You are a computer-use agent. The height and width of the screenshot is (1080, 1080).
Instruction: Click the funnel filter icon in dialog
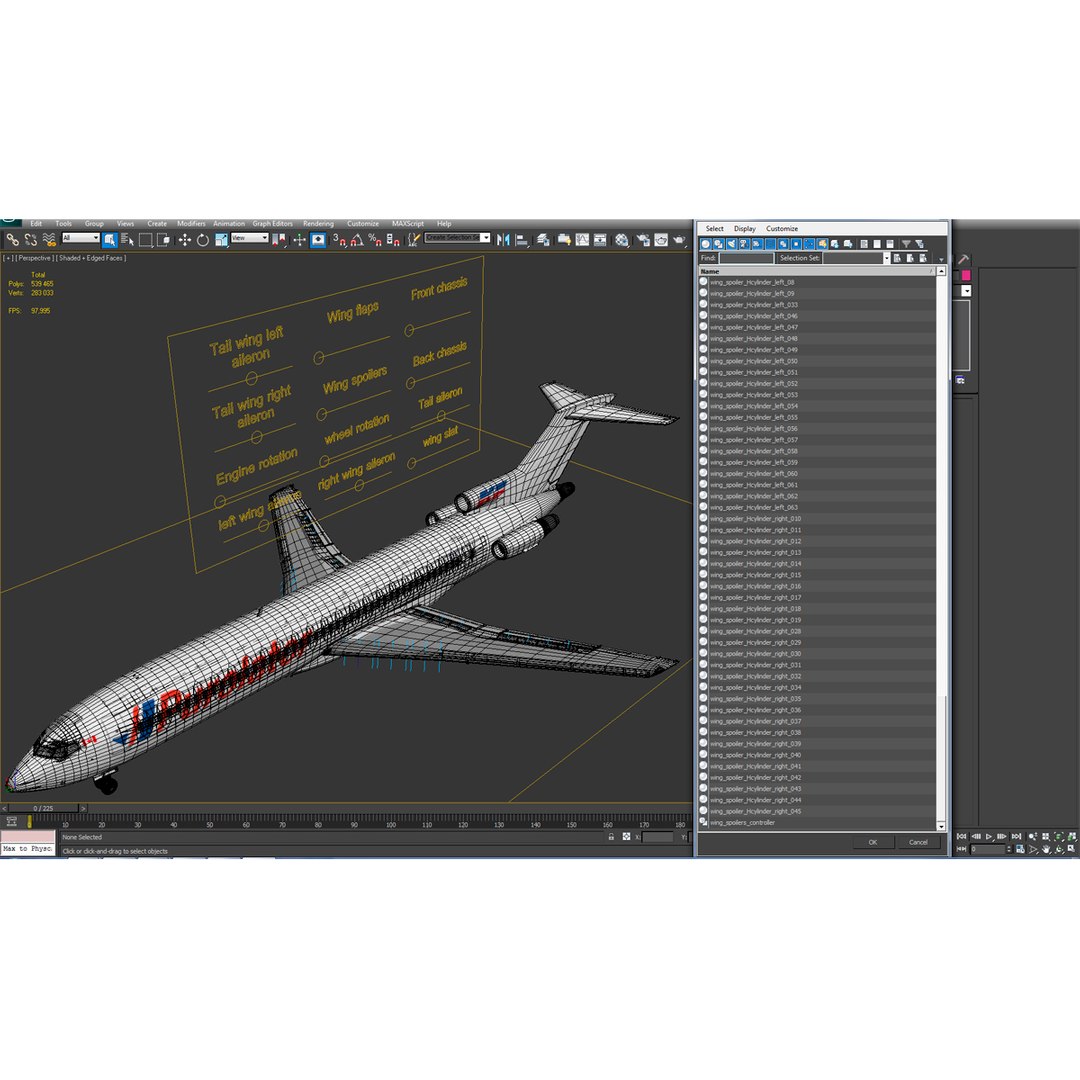pyautogui.click(x=906, y=244)
